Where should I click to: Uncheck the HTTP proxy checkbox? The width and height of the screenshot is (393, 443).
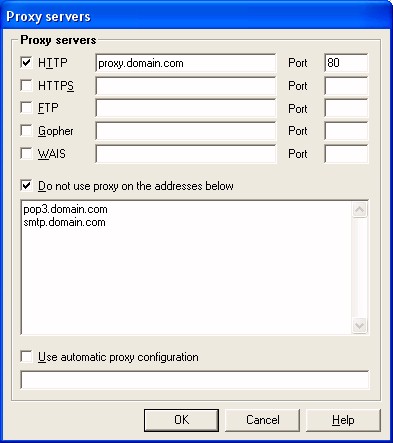[26, 62]
